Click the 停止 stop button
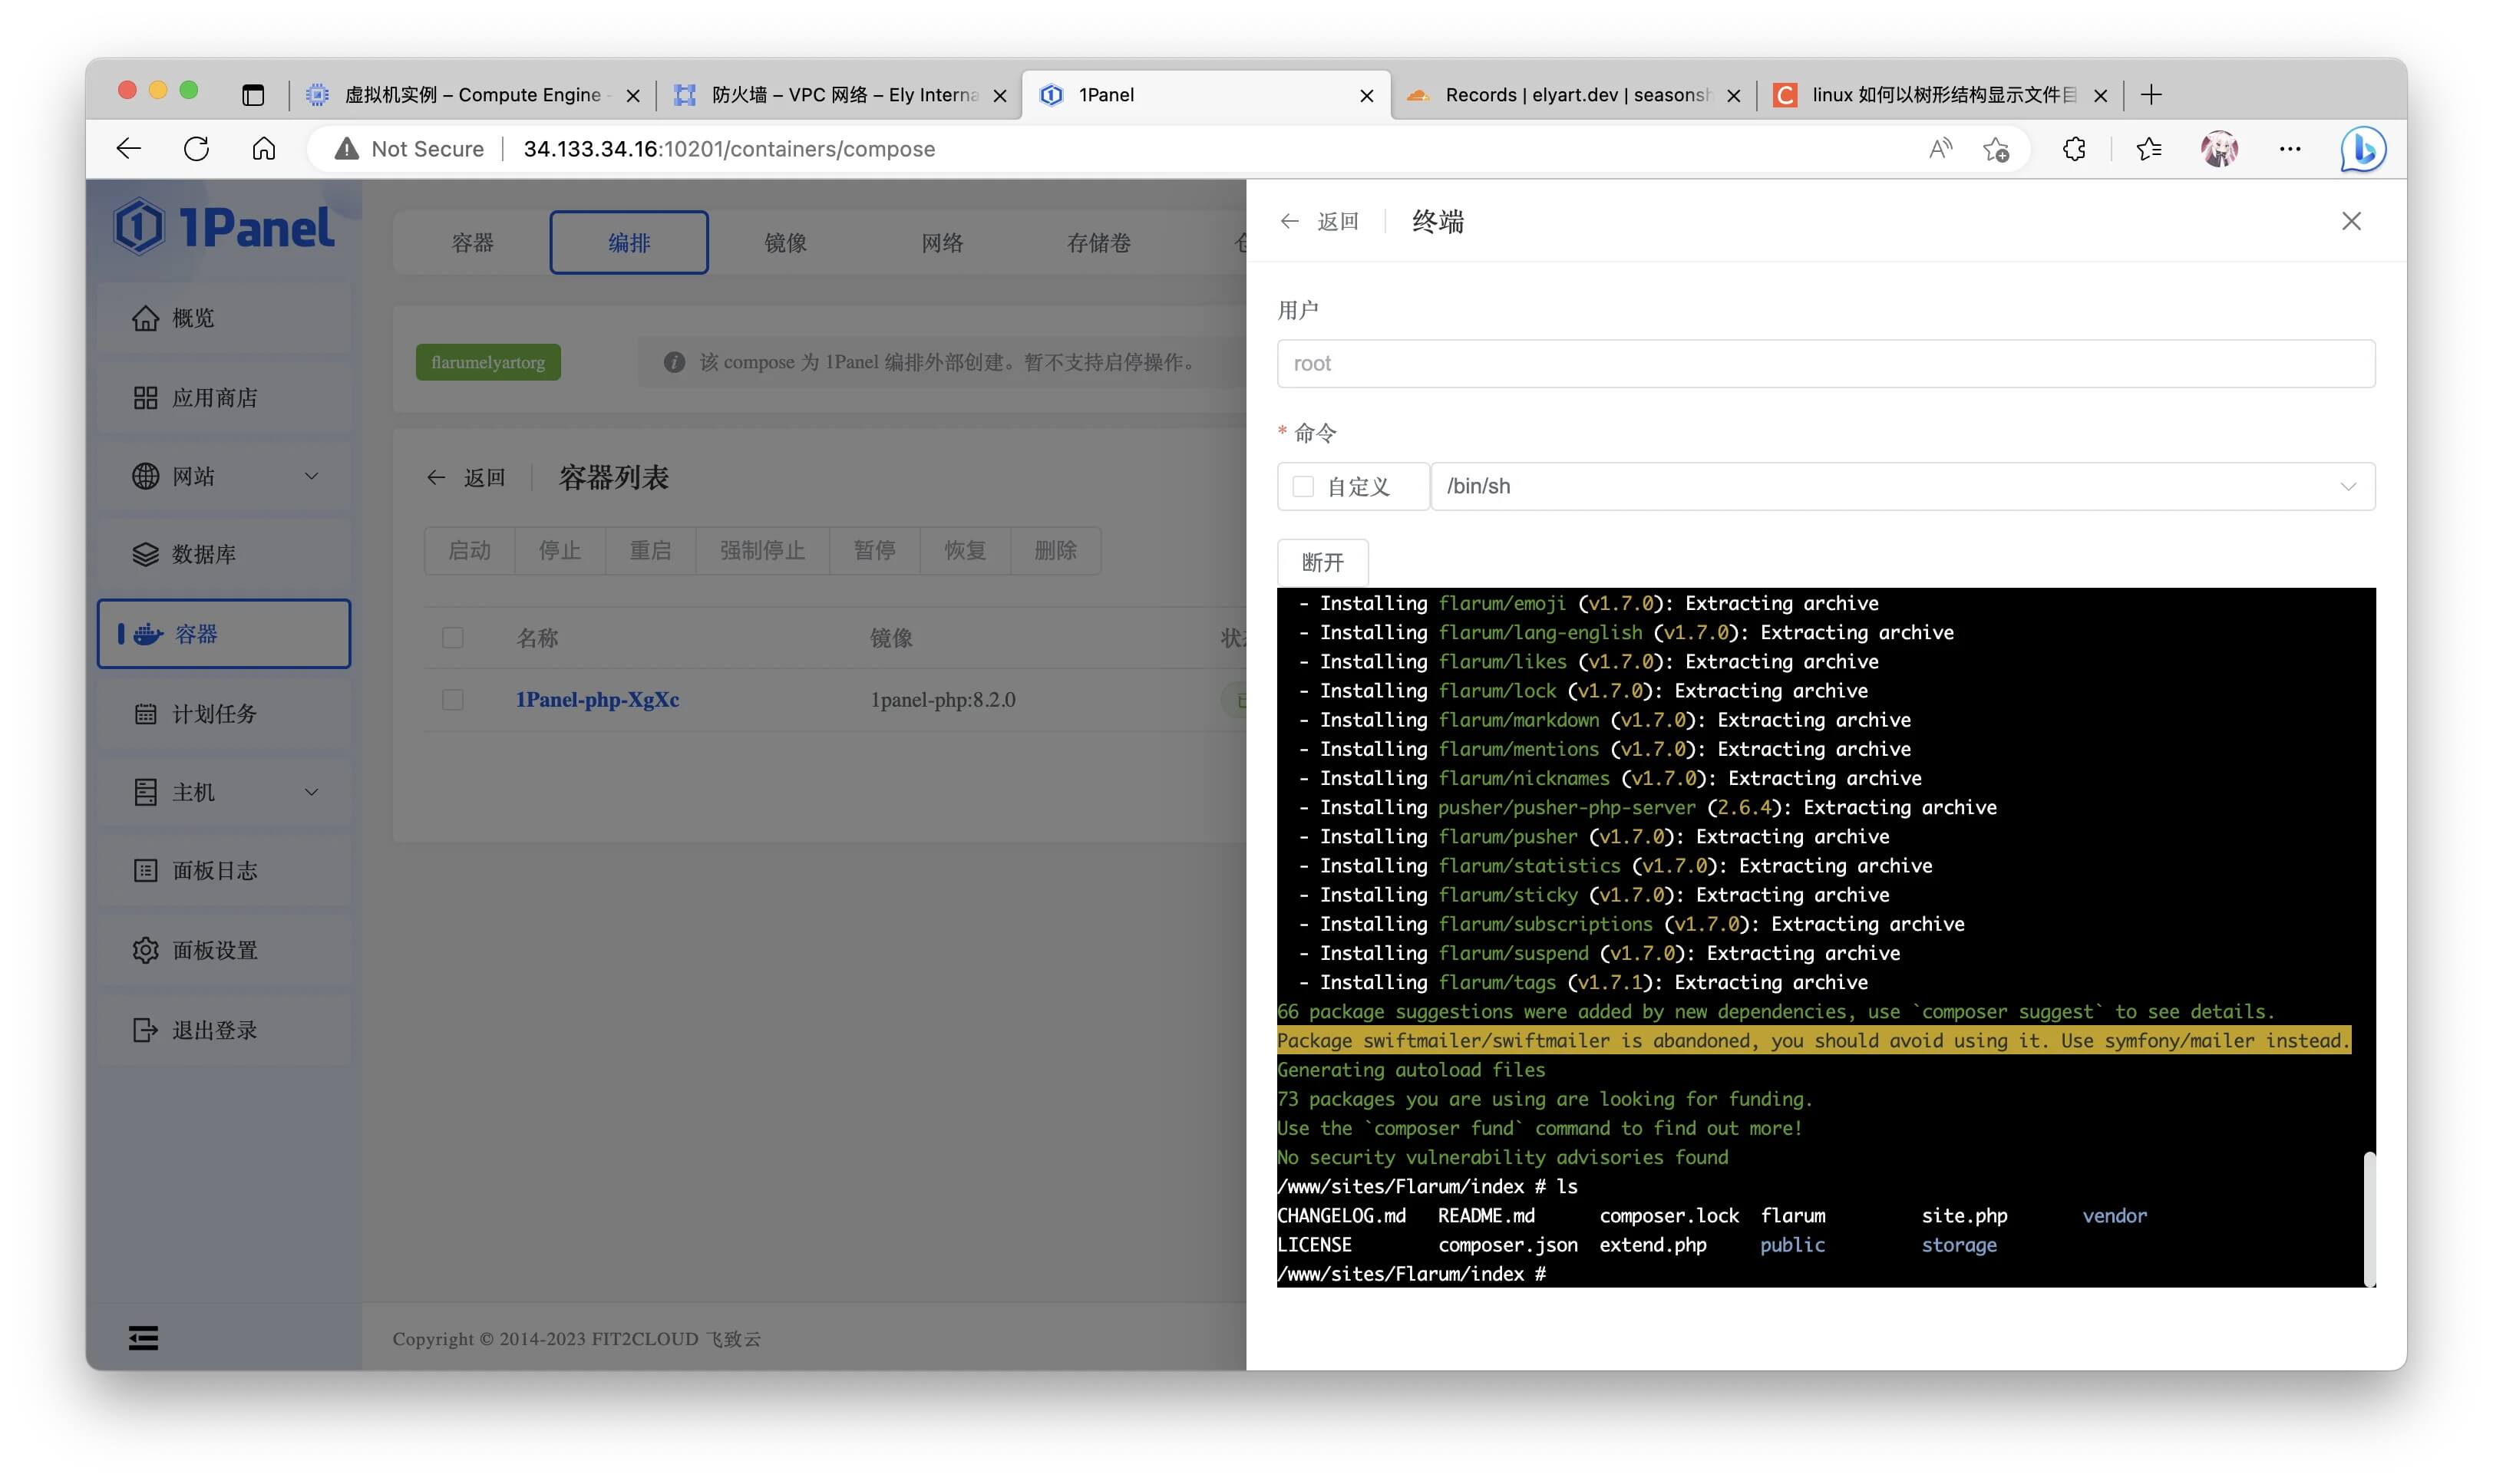2493x1484 pixels. (x=559, y=551)
